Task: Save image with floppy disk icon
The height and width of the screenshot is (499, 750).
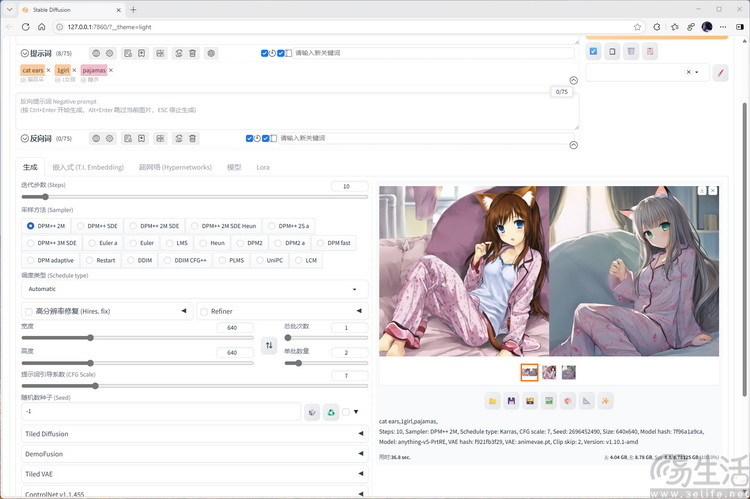Action: [511, 401]
